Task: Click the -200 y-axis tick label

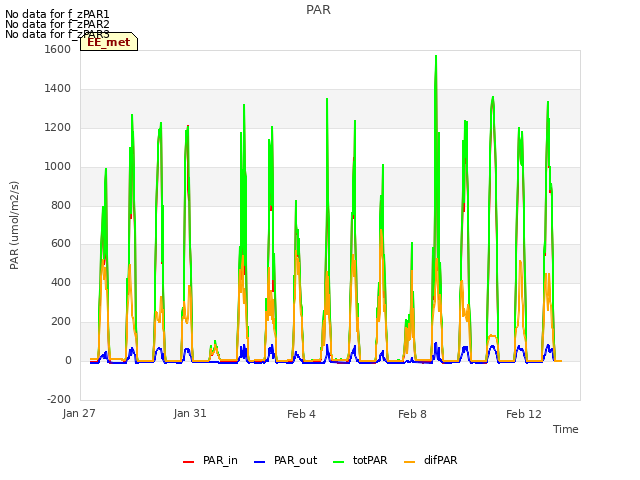Action: (x=59, y=399)
